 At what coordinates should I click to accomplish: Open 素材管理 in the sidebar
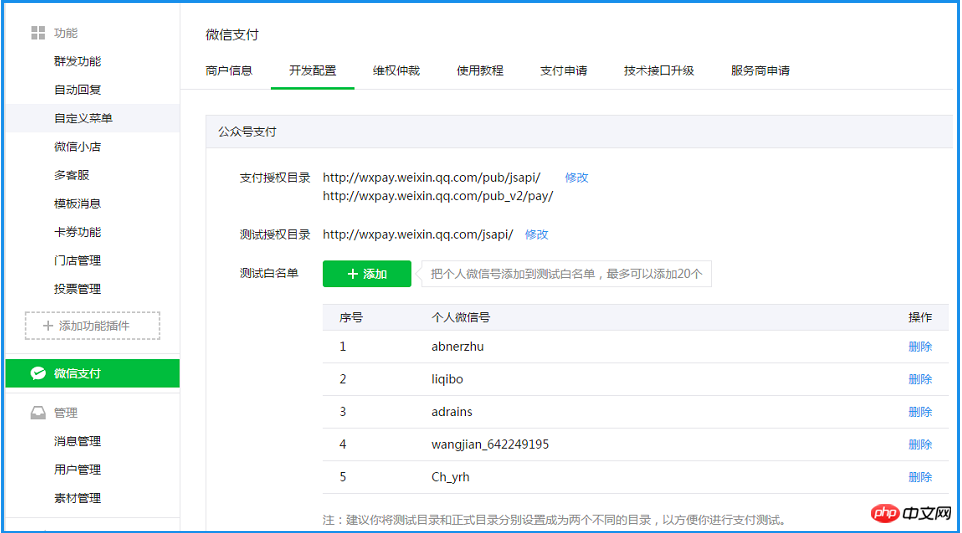point(77,498)
